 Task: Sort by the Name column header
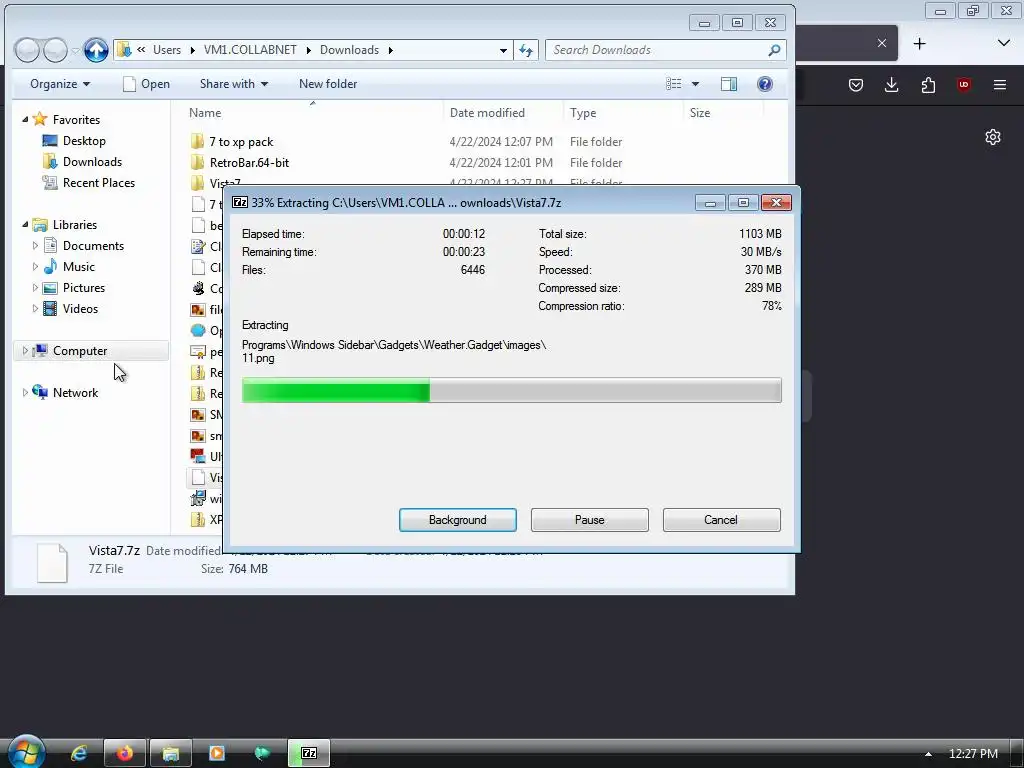click(x=205, y=113)
